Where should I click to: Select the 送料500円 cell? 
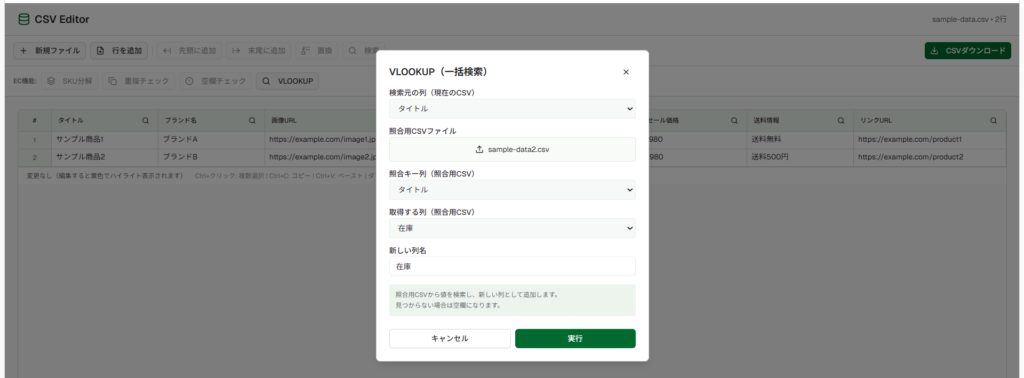(799, 157)
